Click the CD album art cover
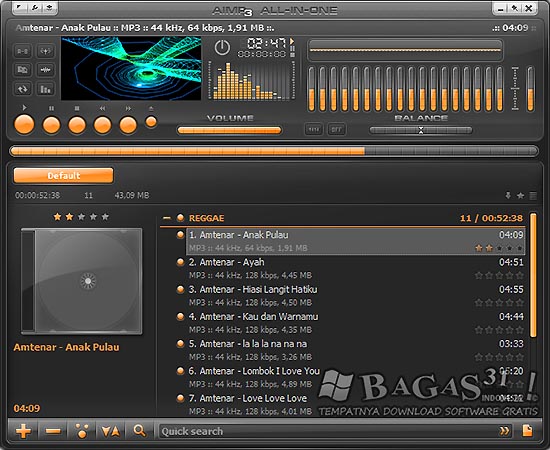Screen dimensions: 550x450 click(x=82, y=281)
